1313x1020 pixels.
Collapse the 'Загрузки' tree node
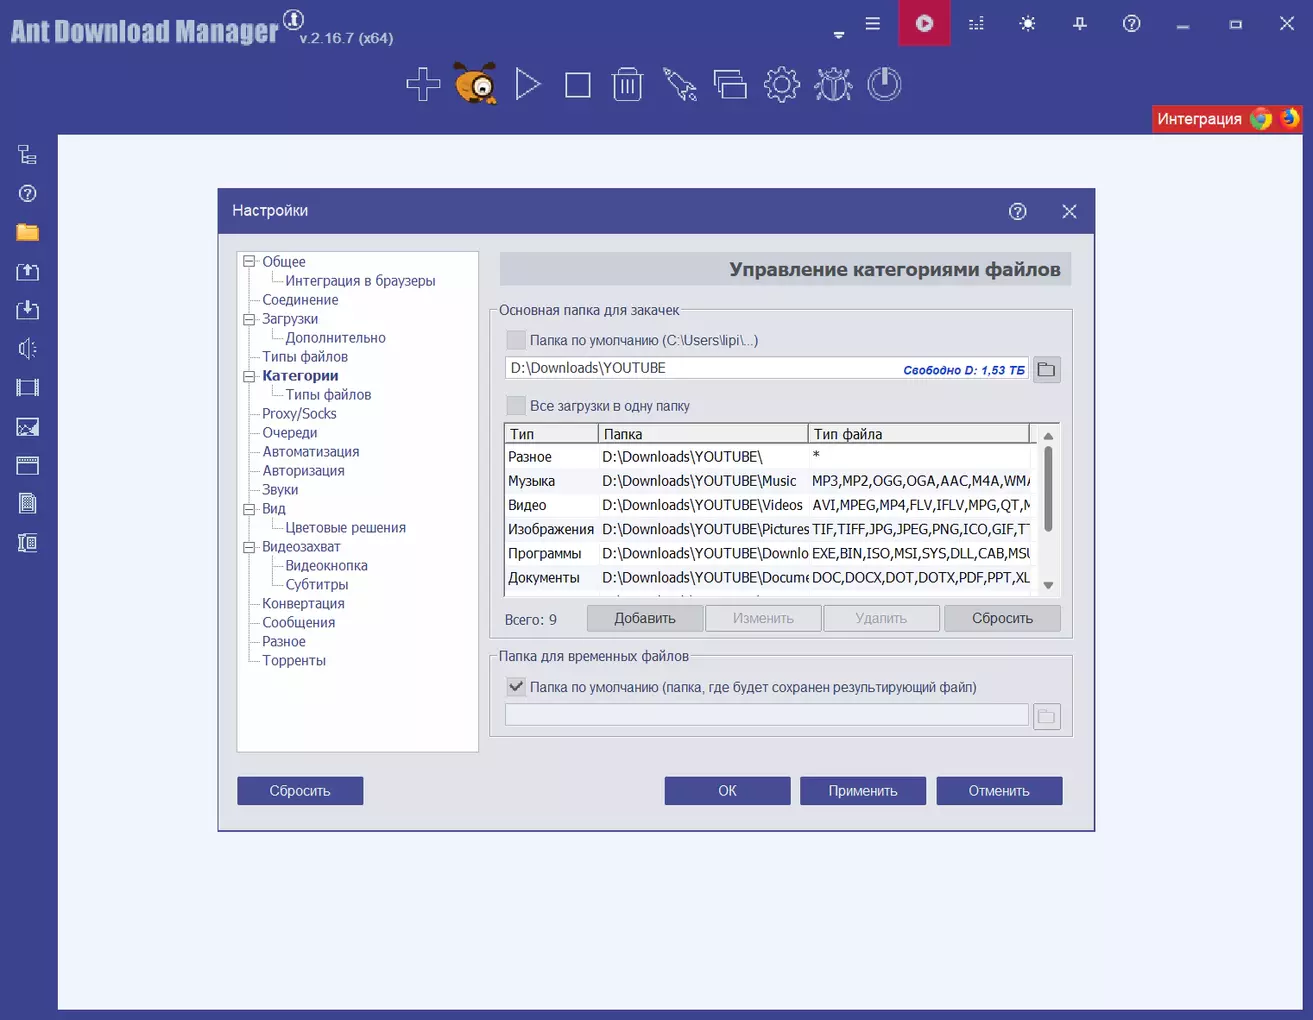(x=250, y=319)
